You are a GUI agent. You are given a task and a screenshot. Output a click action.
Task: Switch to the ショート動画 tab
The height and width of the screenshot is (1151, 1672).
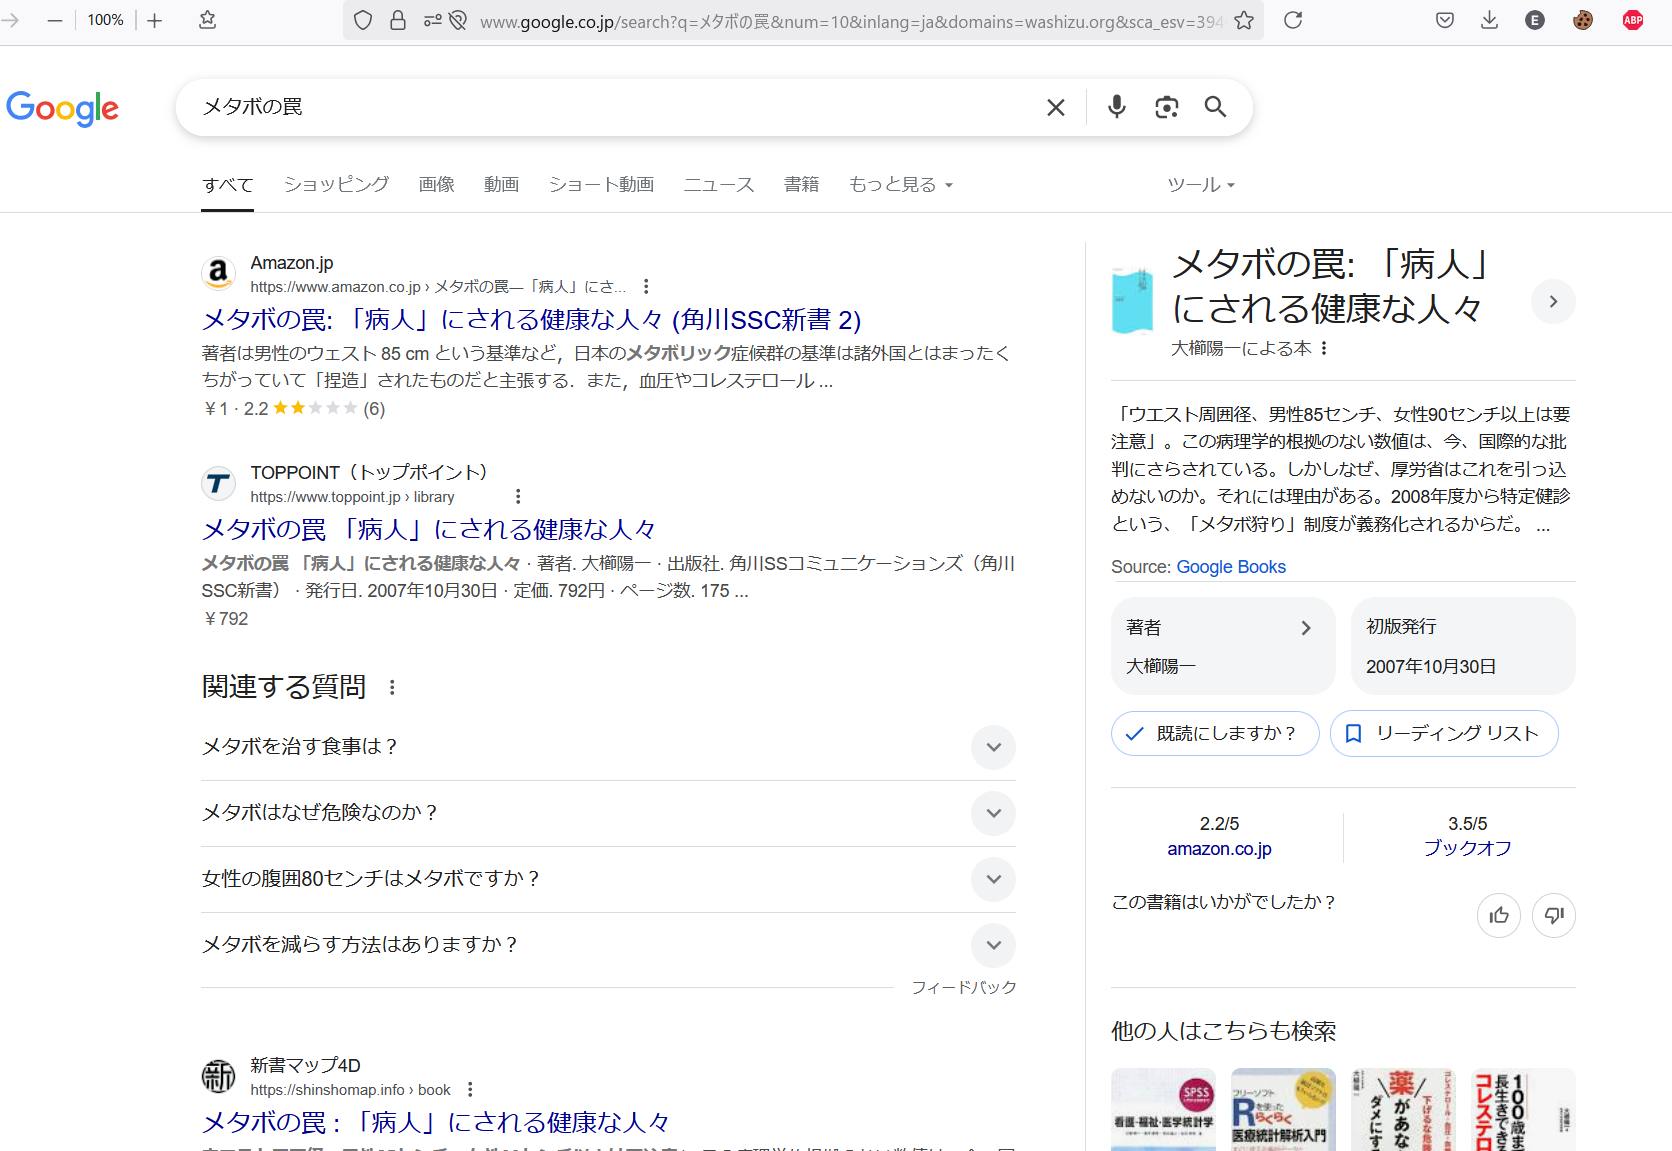(x=601, y=185)
